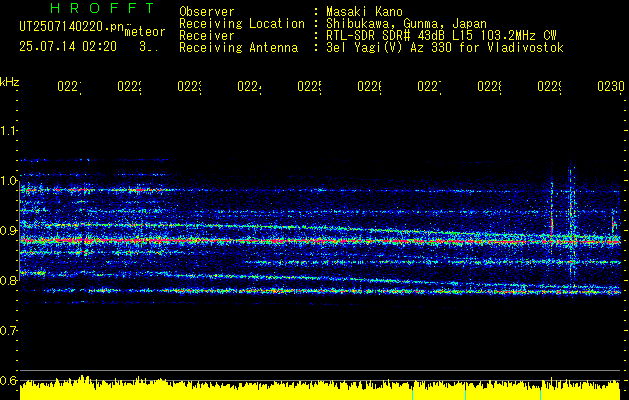The height and width of the screenshot is (400, 629).
Task: Click the 0229 time marker
Action: (550, 86)
